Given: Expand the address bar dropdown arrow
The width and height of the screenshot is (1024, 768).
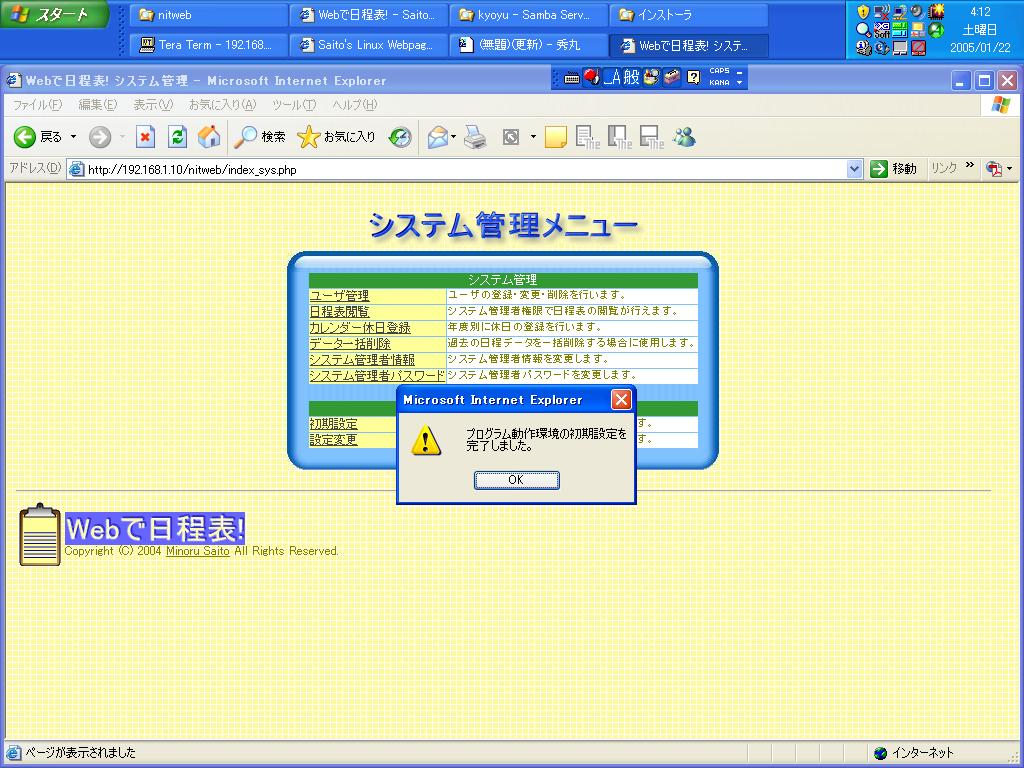Looking at the screenshot, I should tap(854, 169).
